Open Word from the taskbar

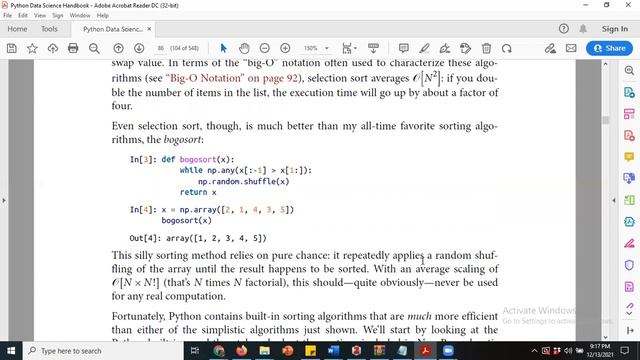pos(333,351)
